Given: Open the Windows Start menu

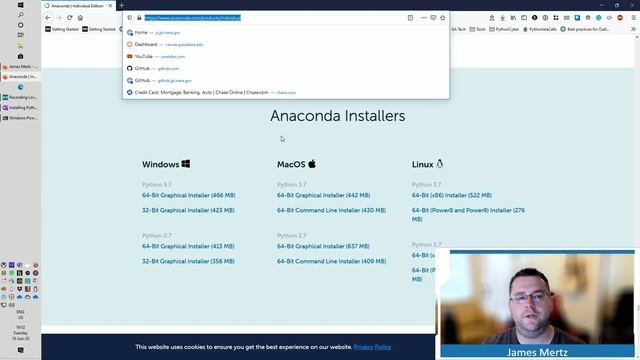Looking at the screenshot, I should coord(20,5).
